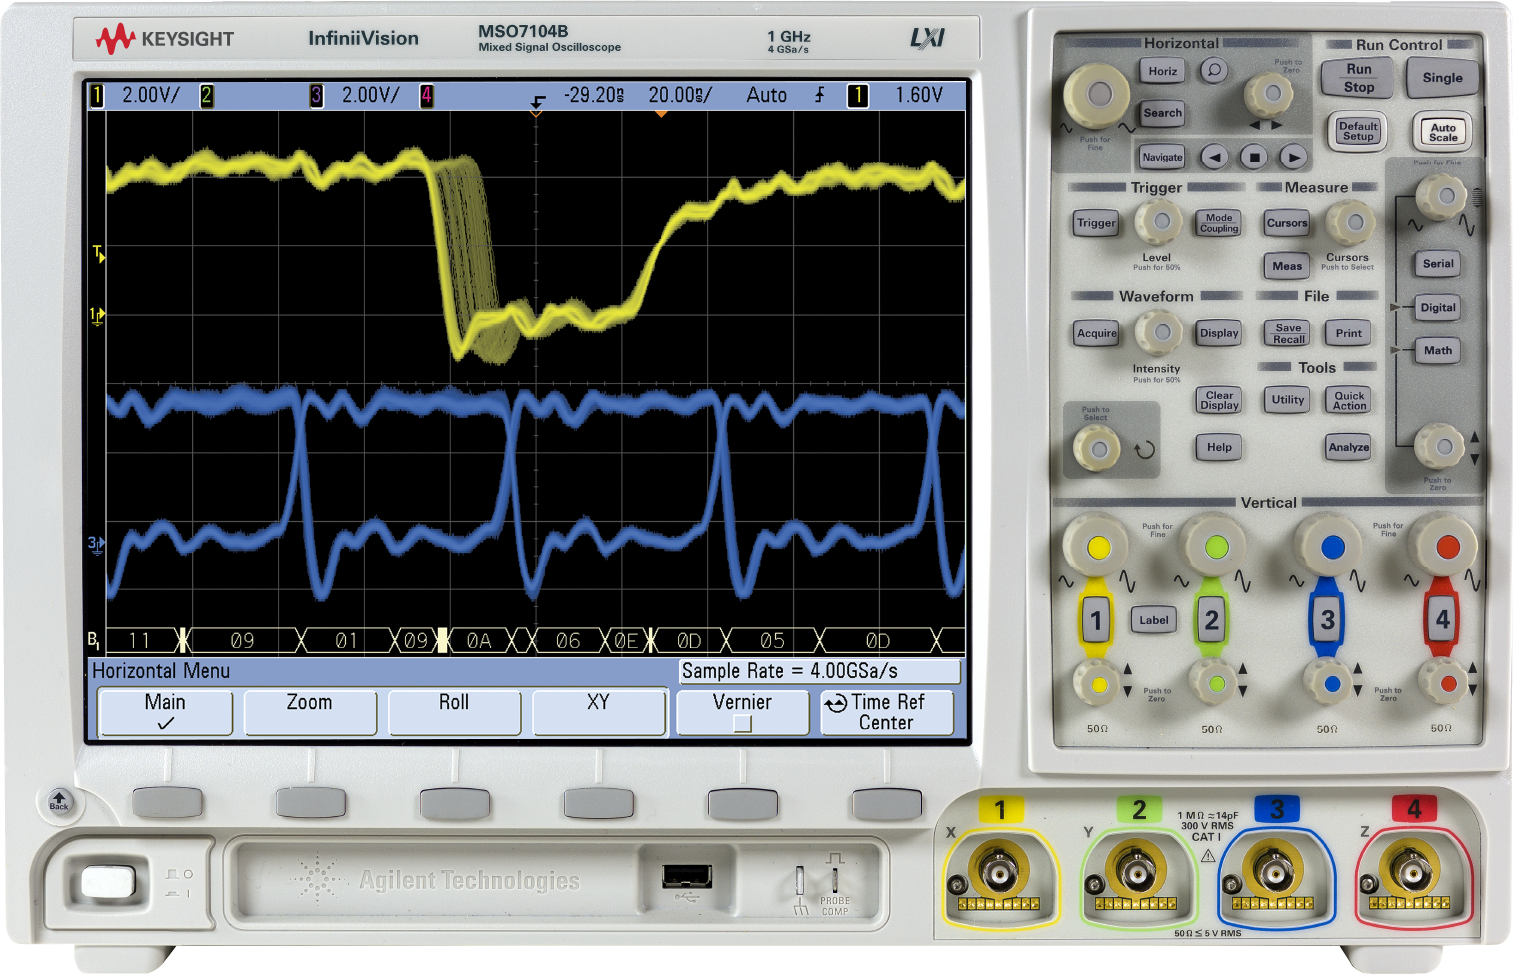Click channel 3 blue vertical scale knob
The height and width of the screenshot is (974, 1513).
1331,547
